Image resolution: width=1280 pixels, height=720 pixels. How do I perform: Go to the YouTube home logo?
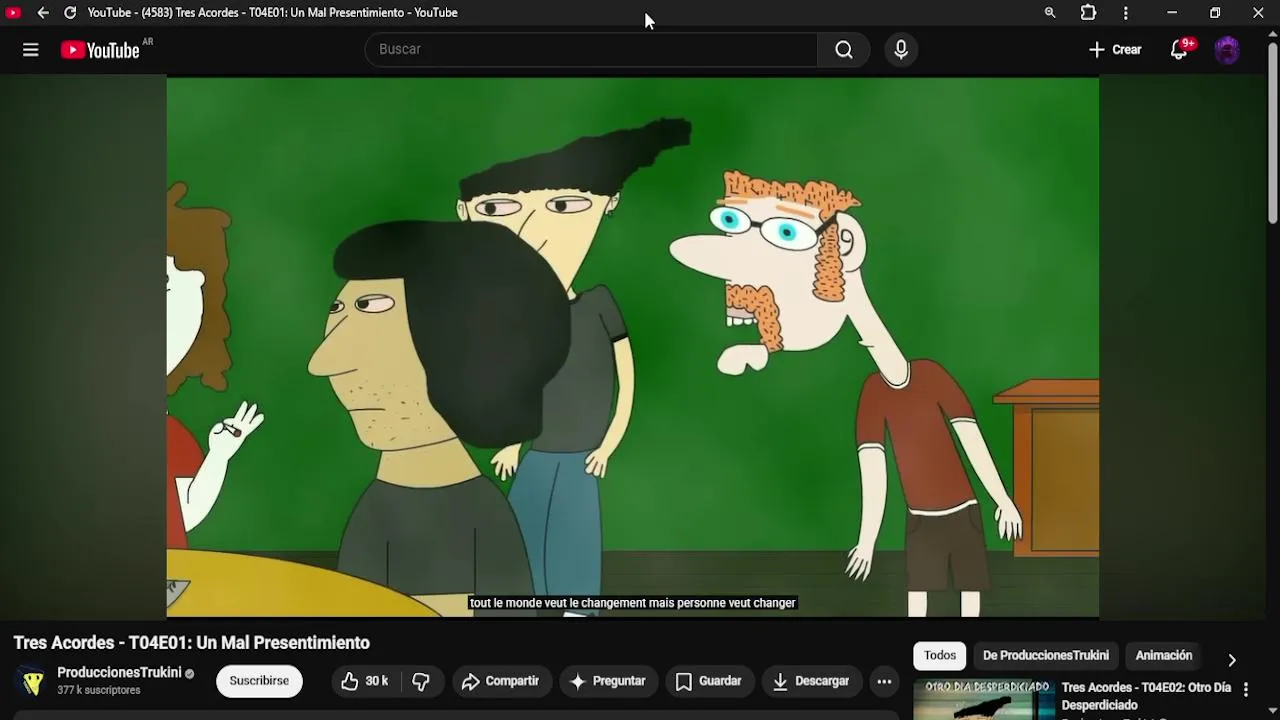pyautogui.click(x=100, y=50)
